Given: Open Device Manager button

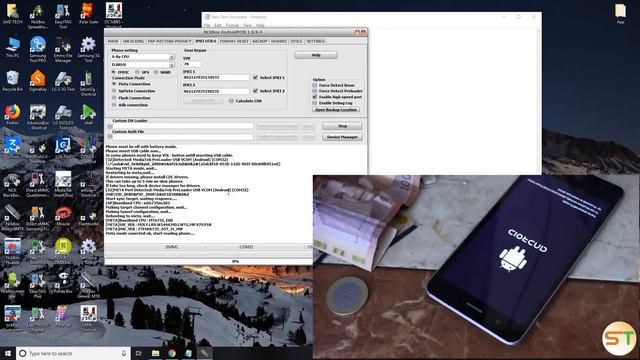Looking at the screenshot, I should pos(342,137).
